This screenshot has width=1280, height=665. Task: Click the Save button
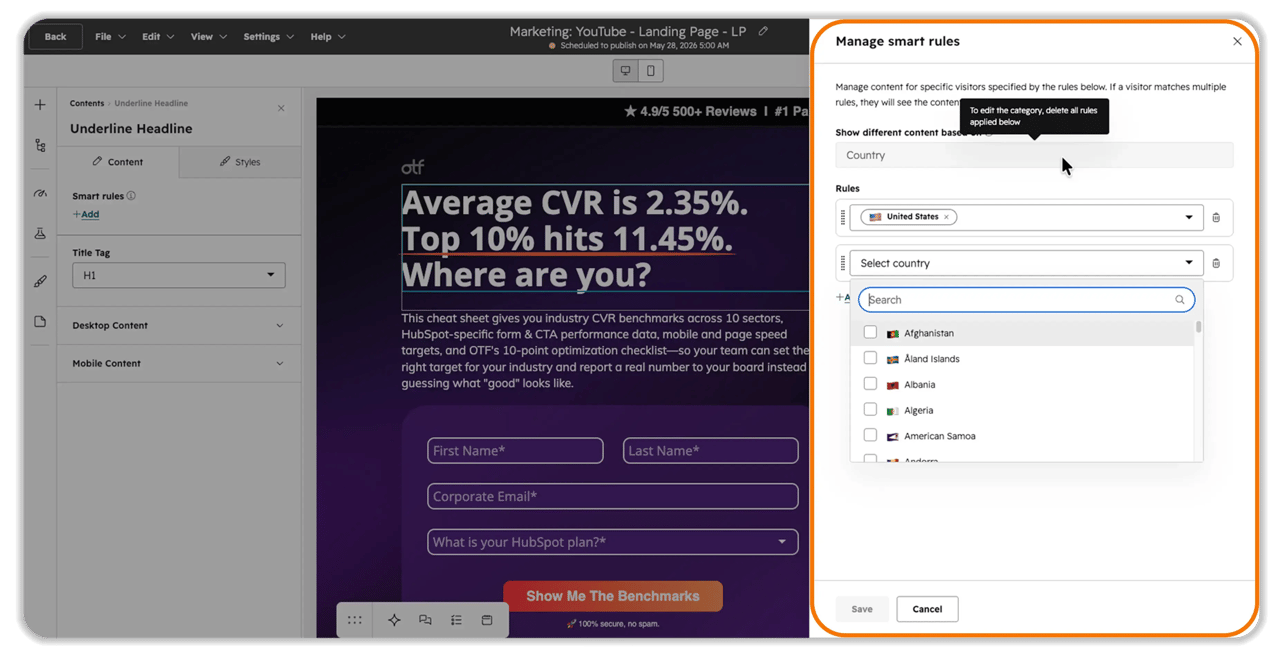[x=862, y=609]
